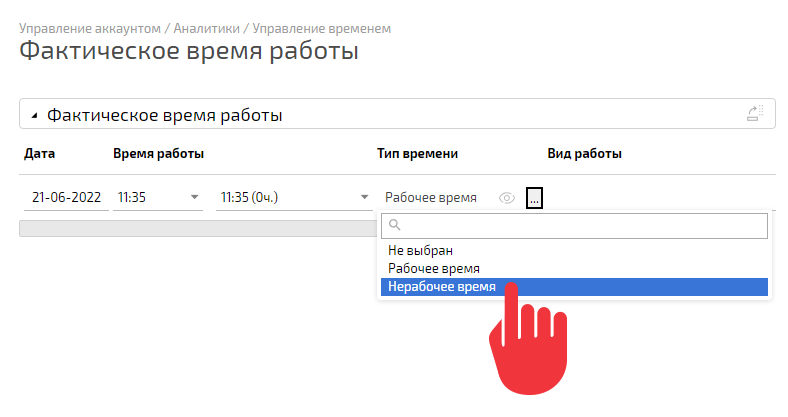Click the export icon in the panel header
Screen dimensions: 788x417
coord(755,114)
